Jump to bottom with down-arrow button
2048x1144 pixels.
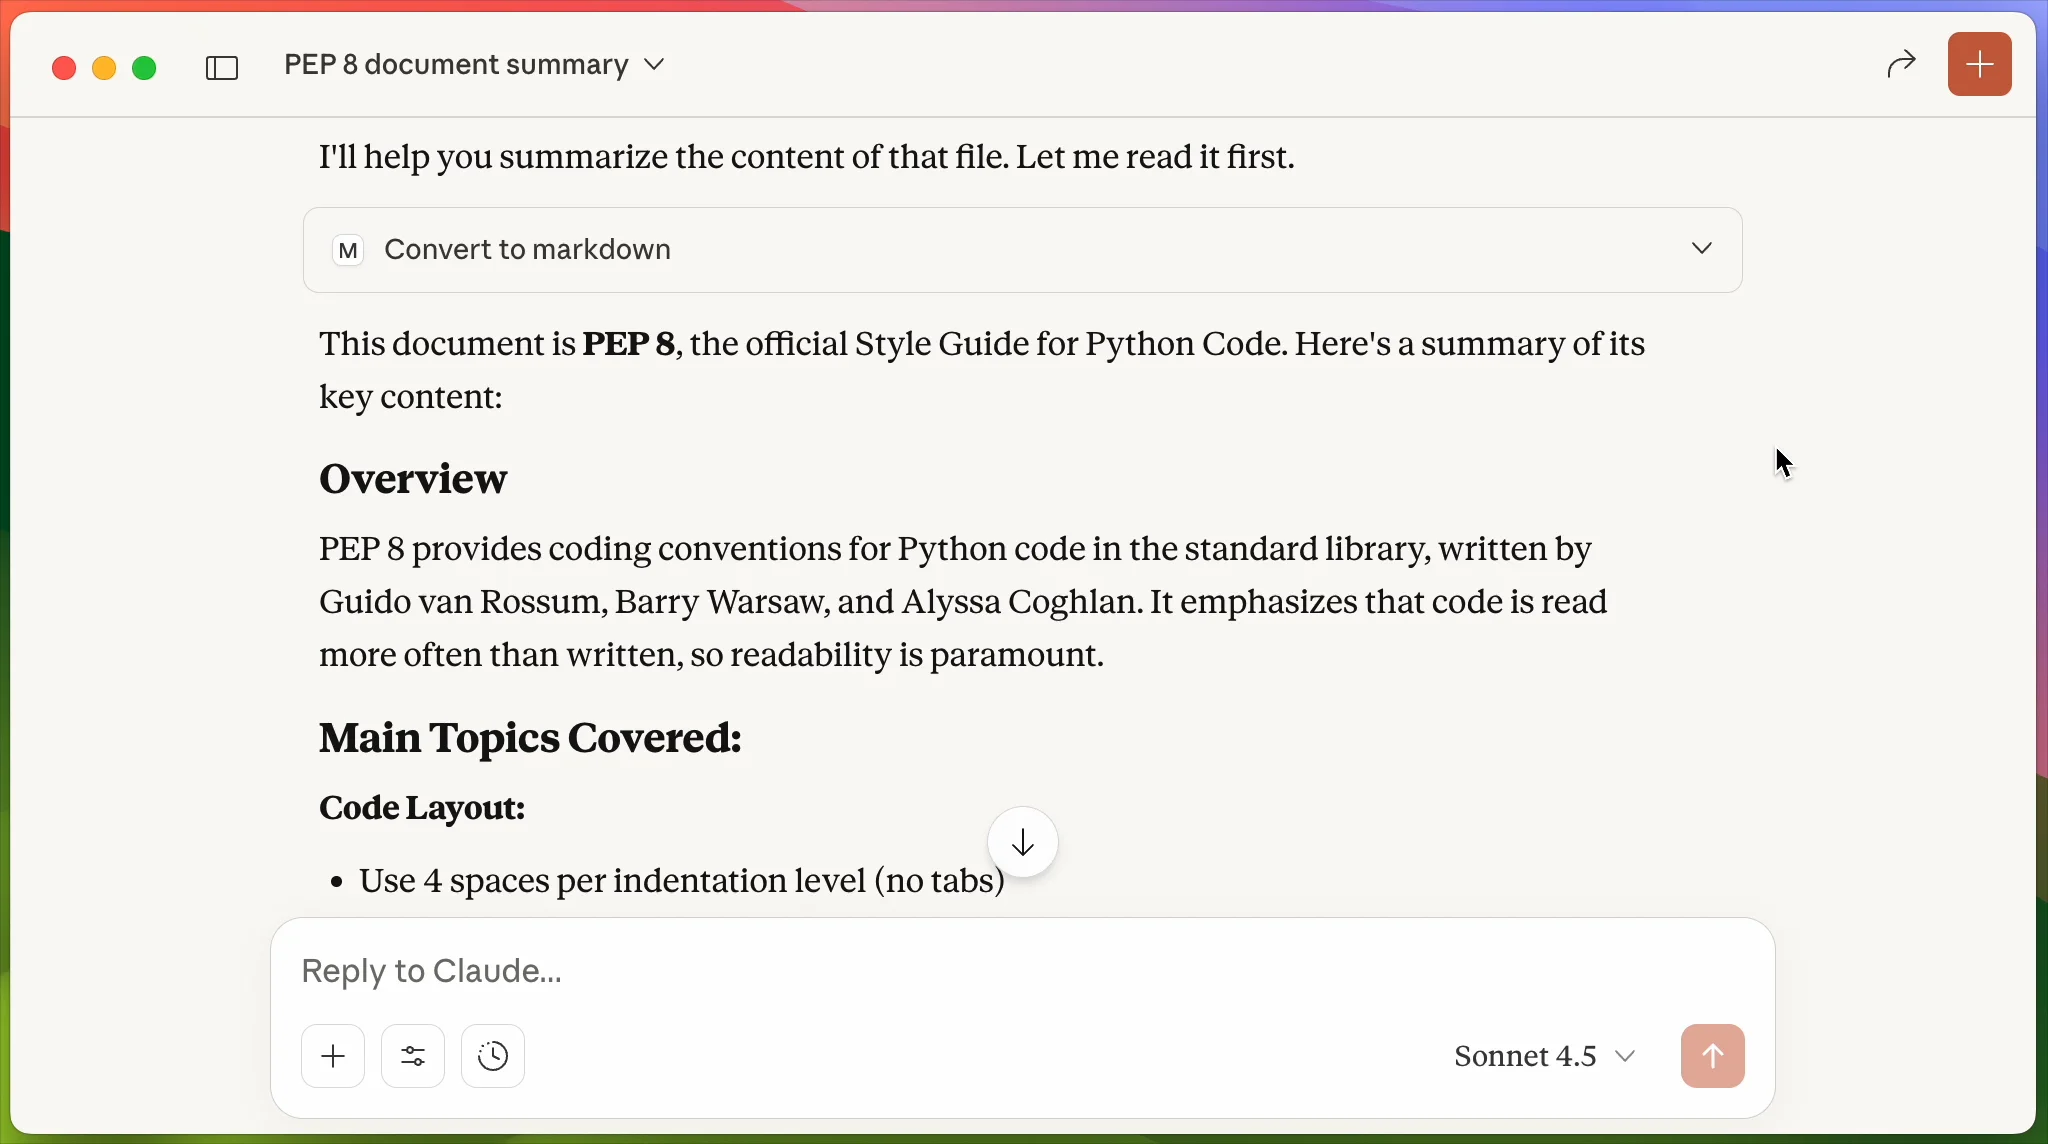pyautogui.click(x=1022, y=843)
